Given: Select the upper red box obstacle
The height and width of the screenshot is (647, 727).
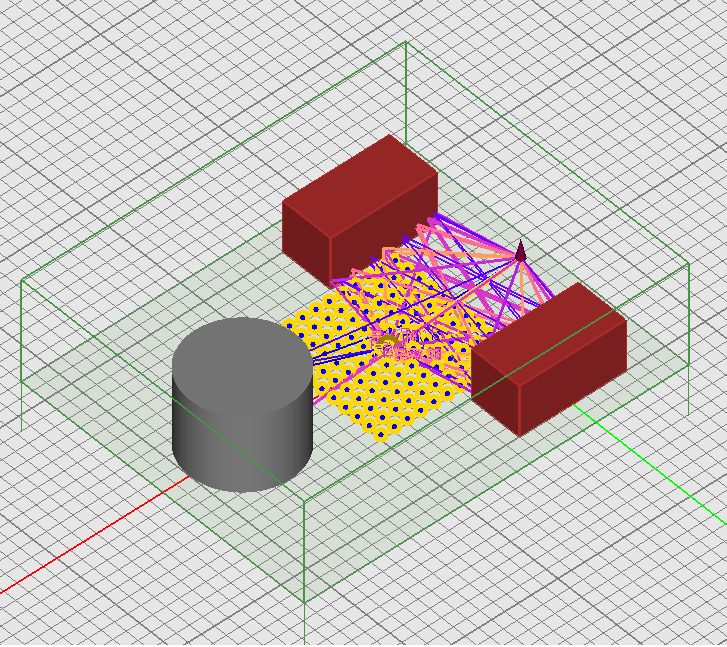Looking at the screenshot, I should click(360, 210).
